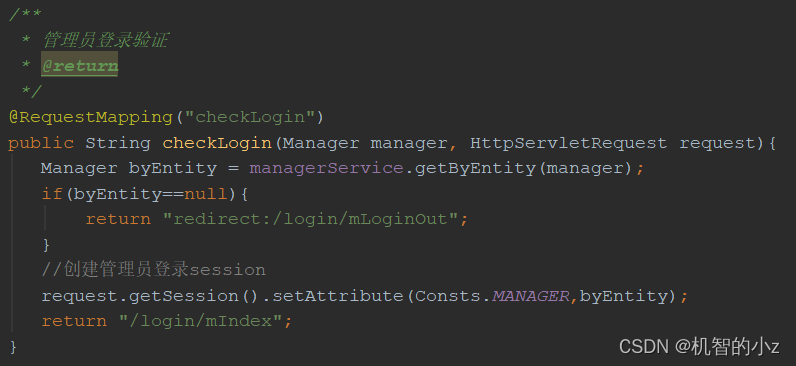Click the @RequestMapping annotation
The image size is (796, 366).
pos(91,117)
